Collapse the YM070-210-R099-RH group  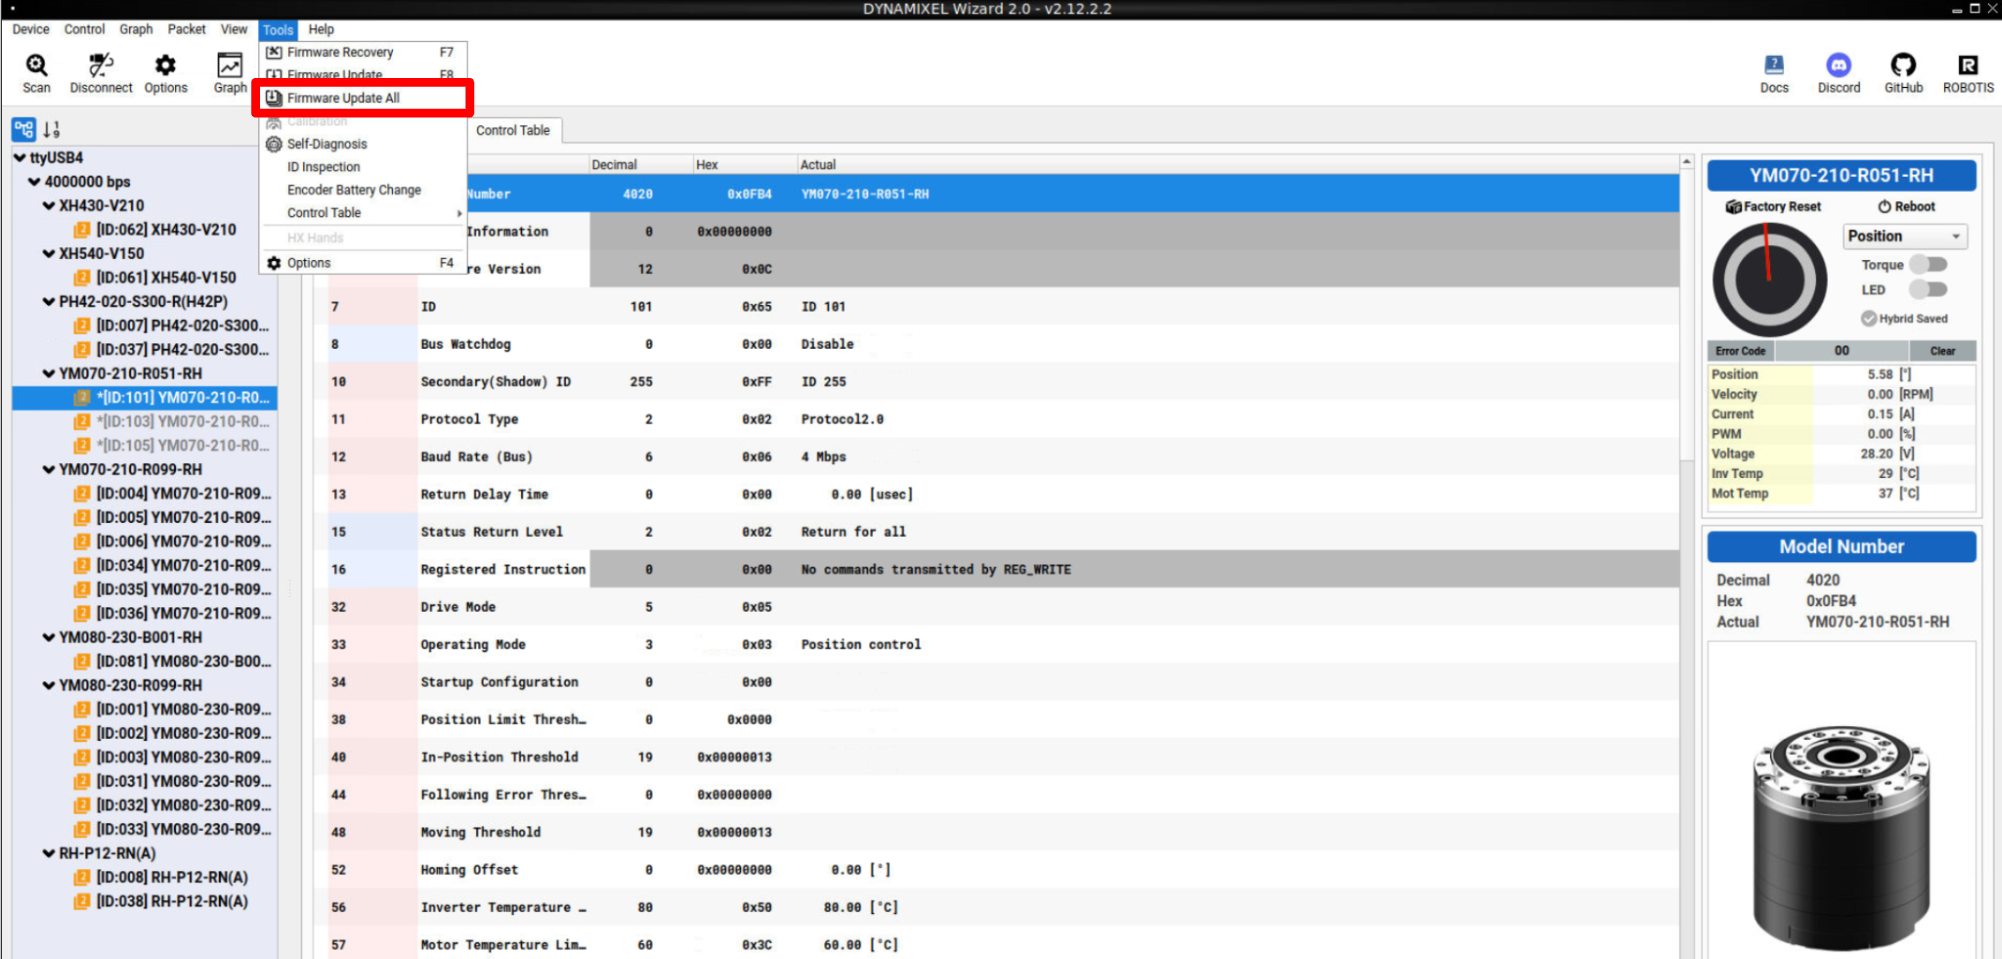48,470
